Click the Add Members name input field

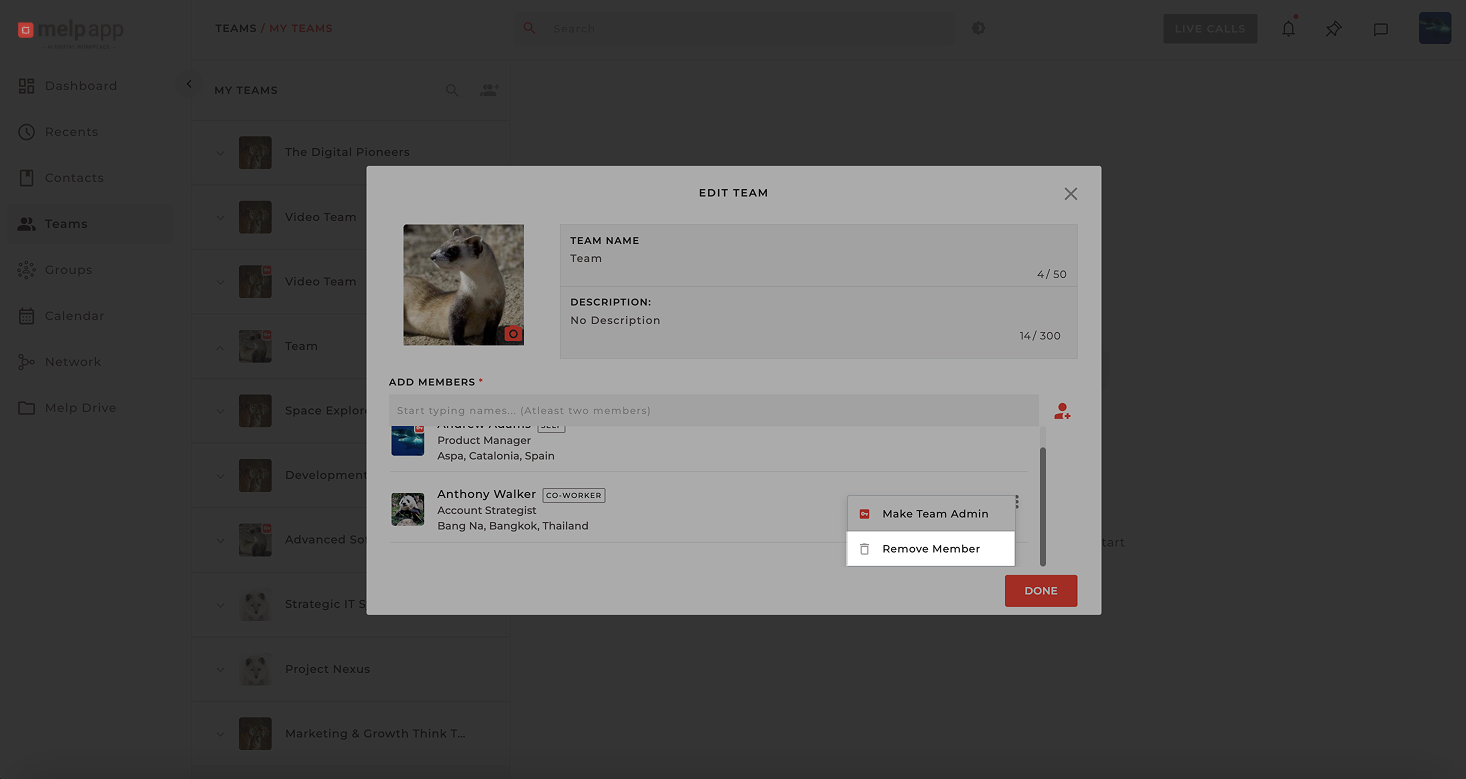(x=713, y=411)
